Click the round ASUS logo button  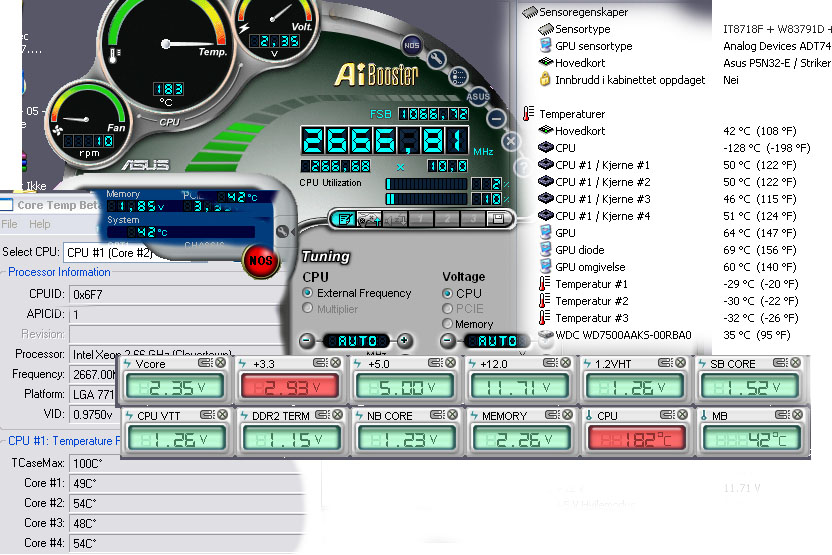tap(478, 97)
